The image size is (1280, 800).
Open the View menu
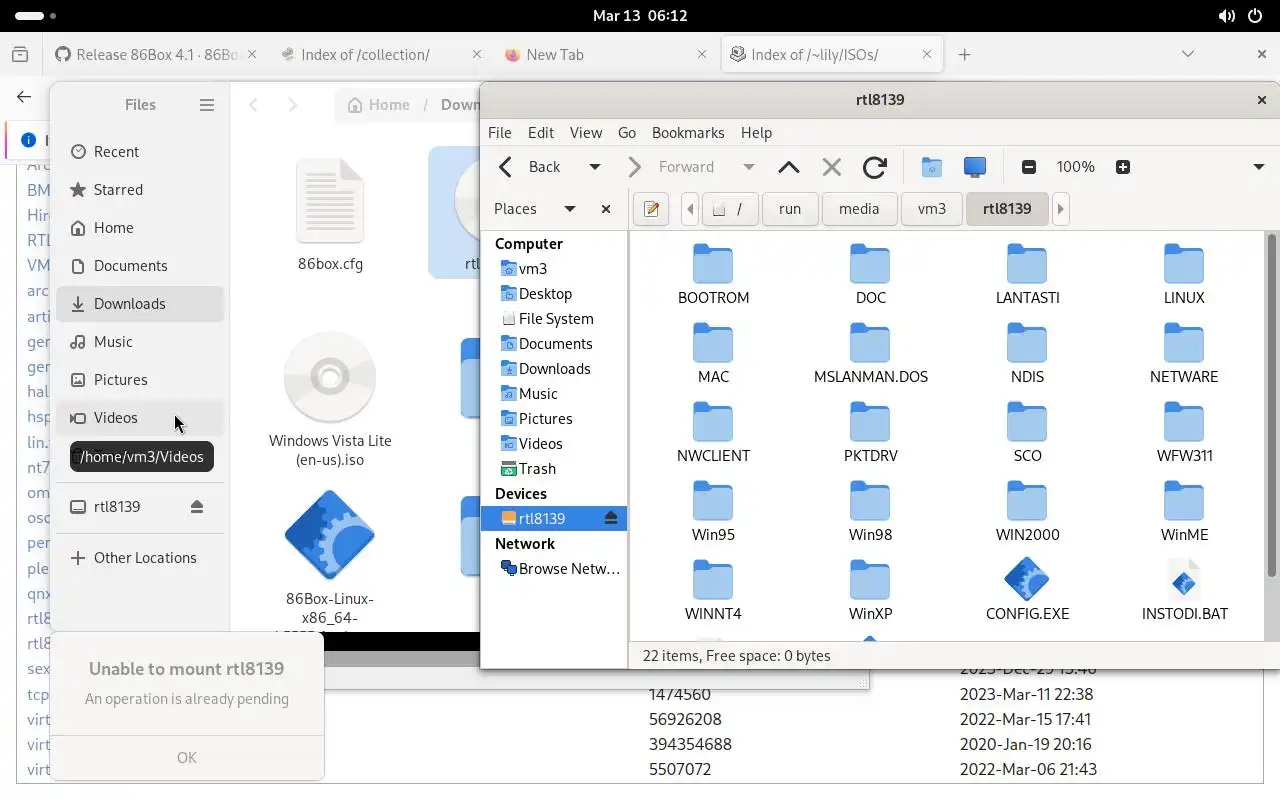[x=586, y=132]
